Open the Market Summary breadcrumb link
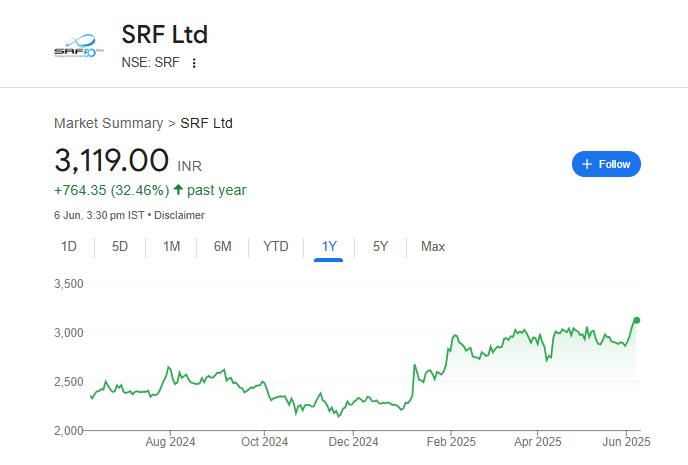The image size is (688, 465). pyautogui.click(x=108, y=123)
